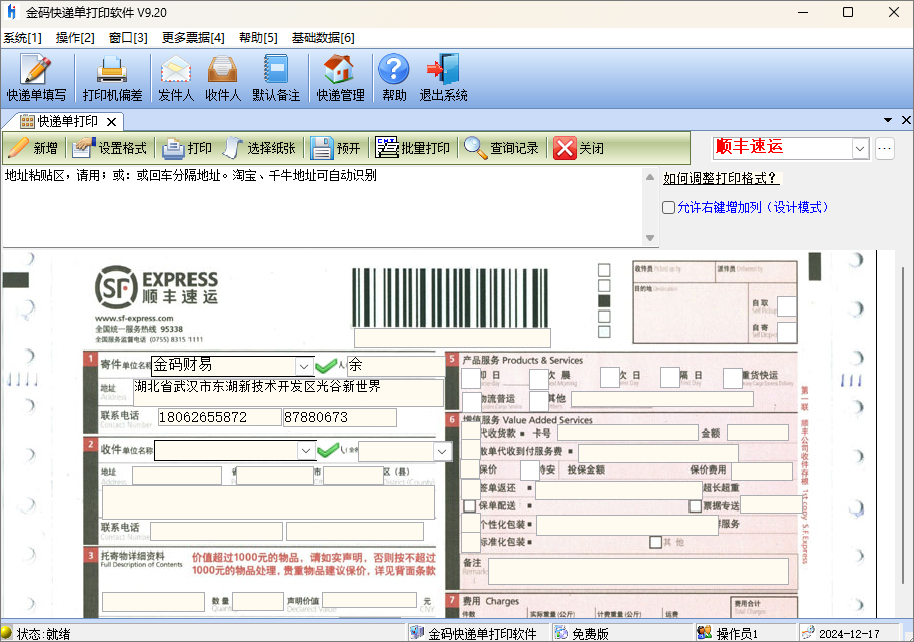Click the 打印机偏差 printer icon
The width and height of the screenshot is (914, 642).
point(112,79)
